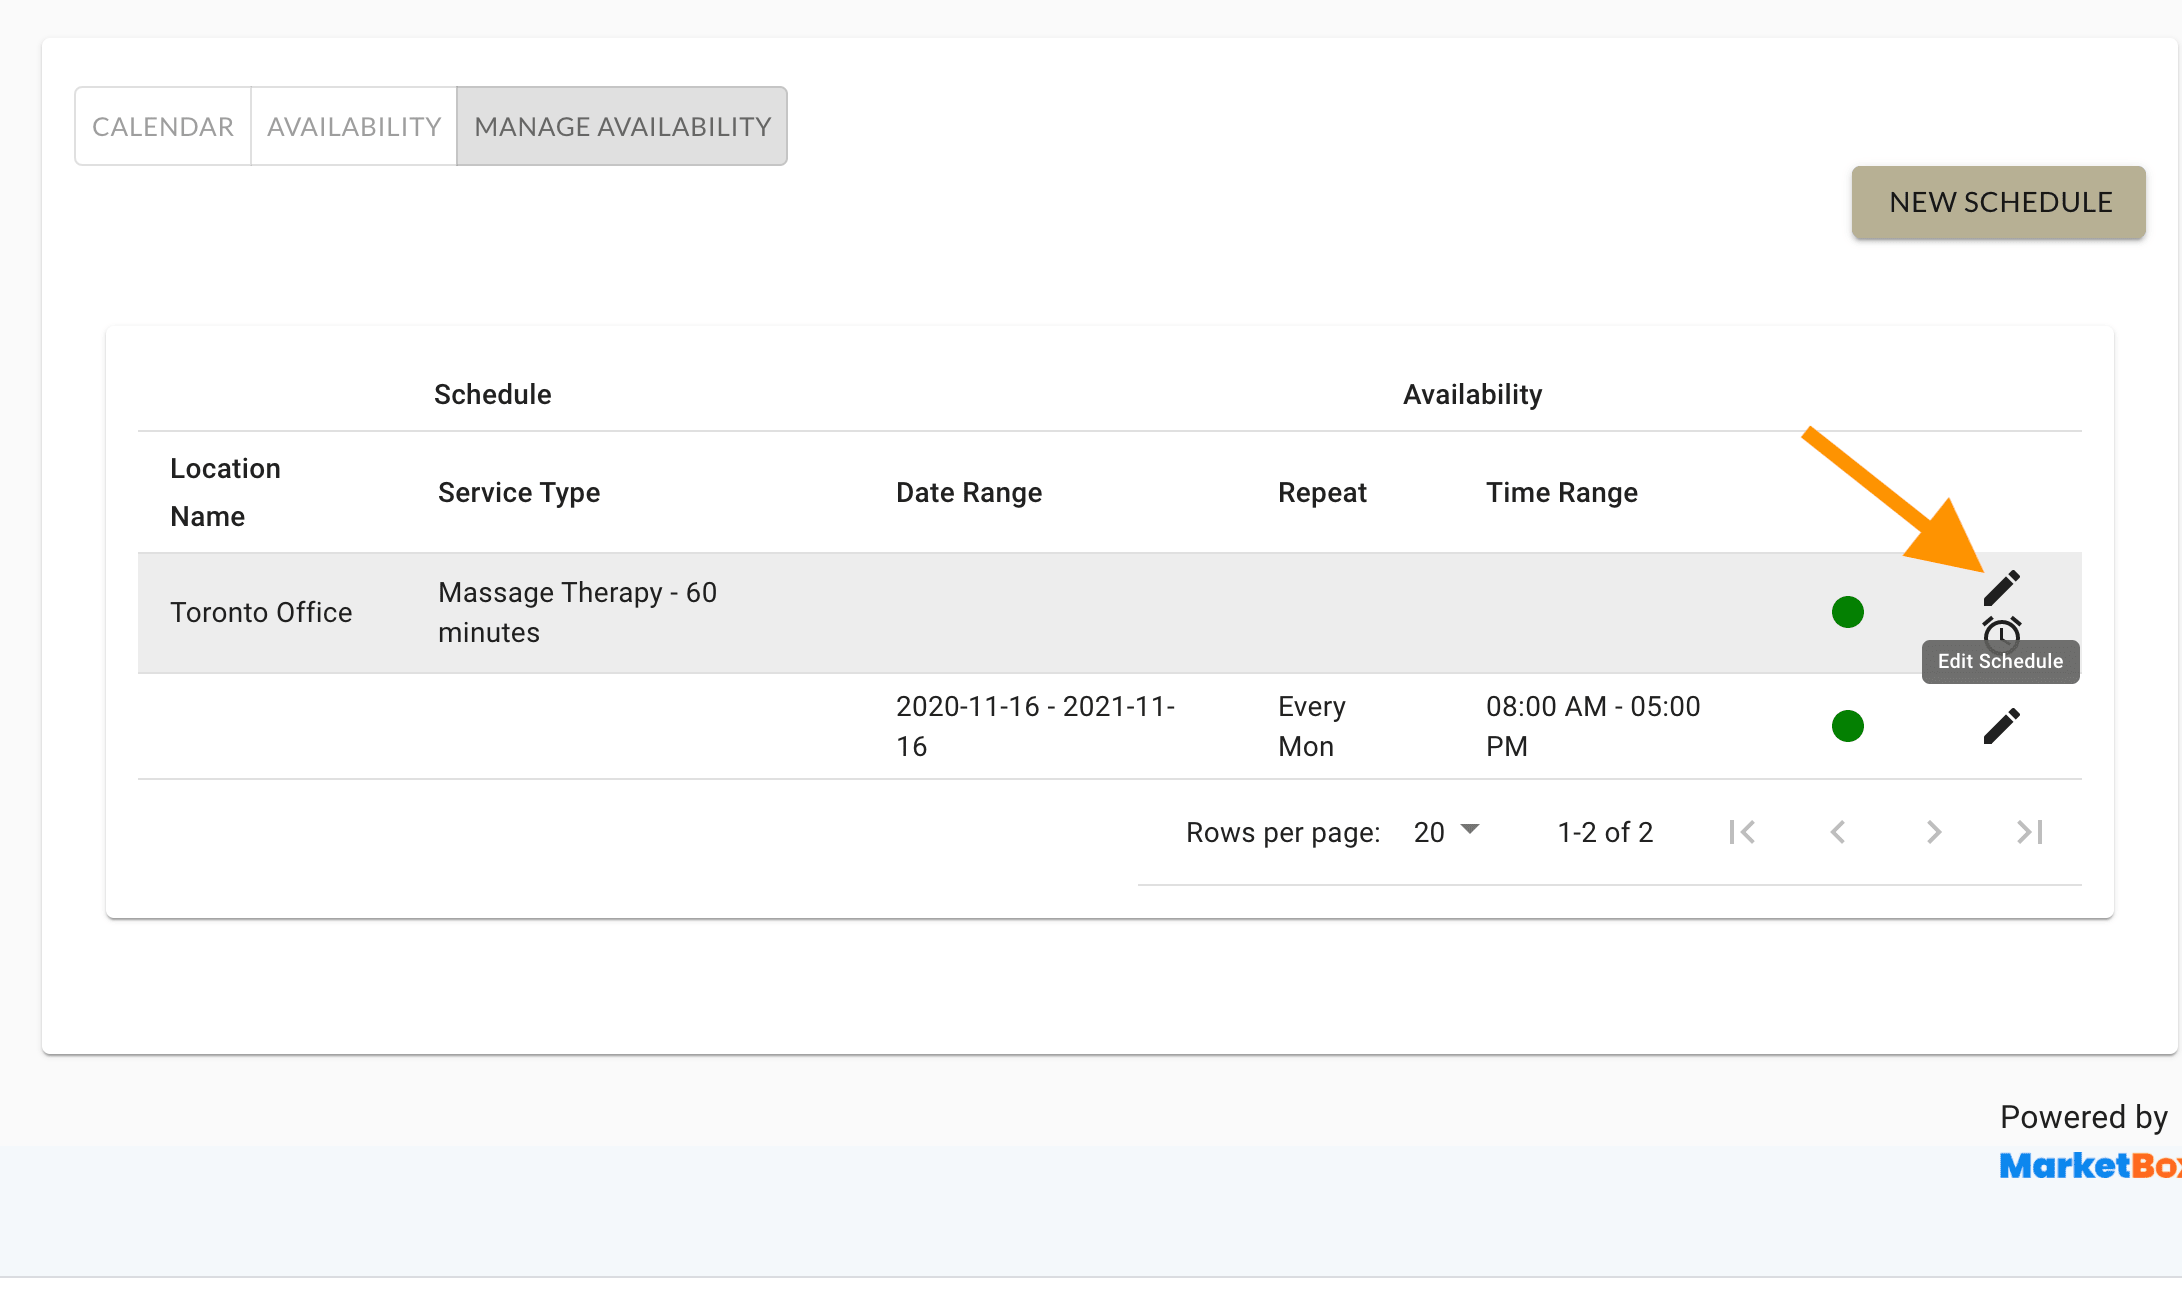
Task: Click the Service Type column header
Action: point(519,492)
